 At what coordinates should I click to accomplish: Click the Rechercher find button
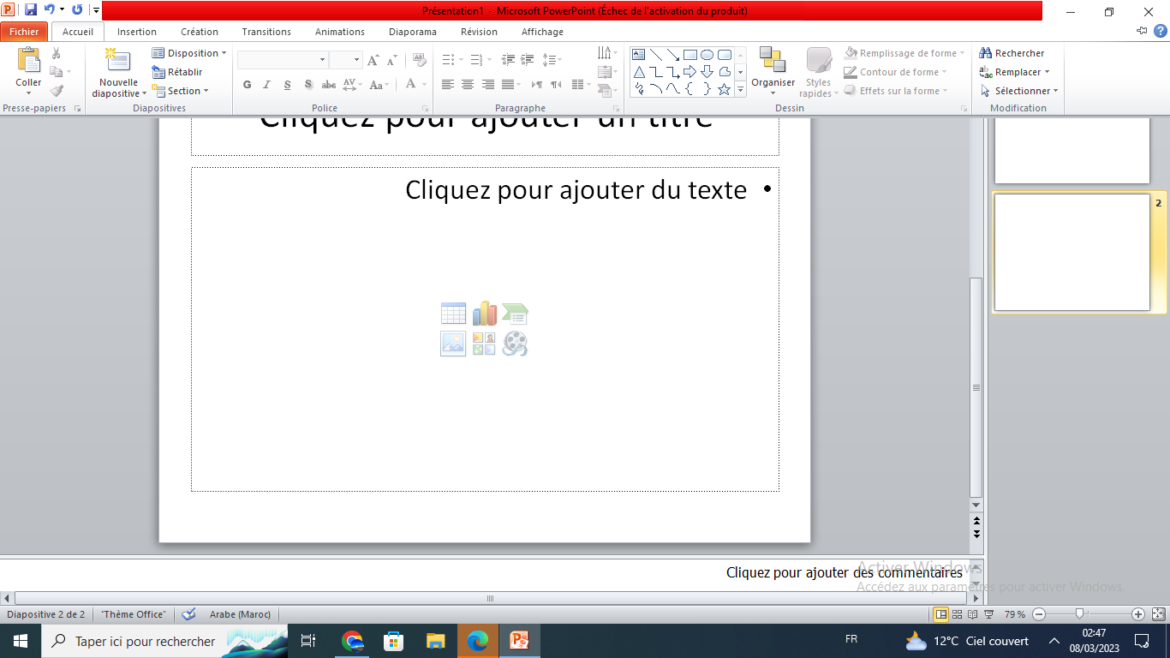tap(1011, 53)
